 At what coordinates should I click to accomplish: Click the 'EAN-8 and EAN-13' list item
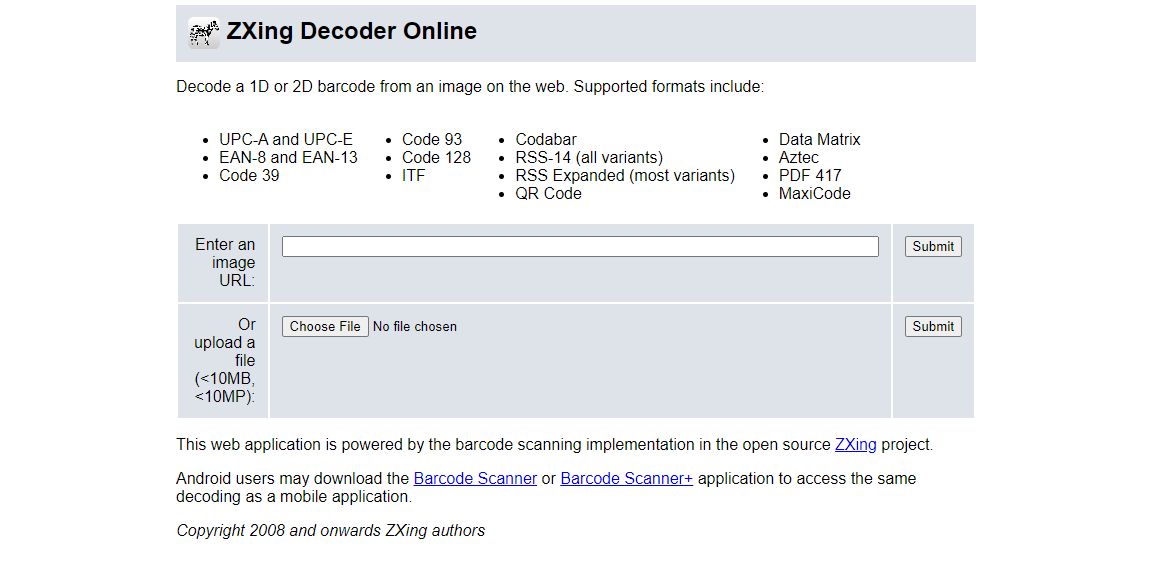tap(288, 157)
